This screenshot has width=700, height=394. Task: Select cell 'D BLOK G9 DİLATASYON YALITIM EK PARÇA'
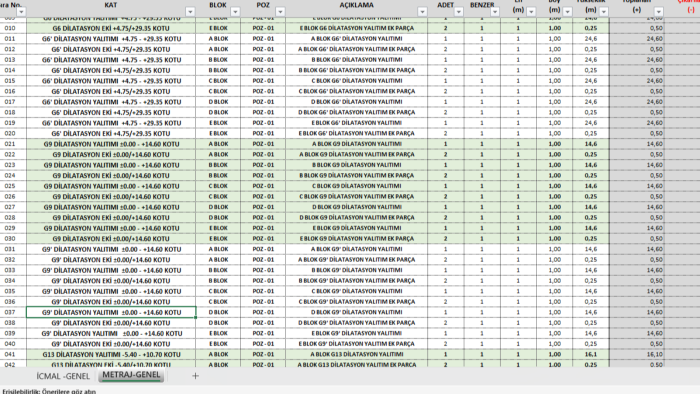356,218
